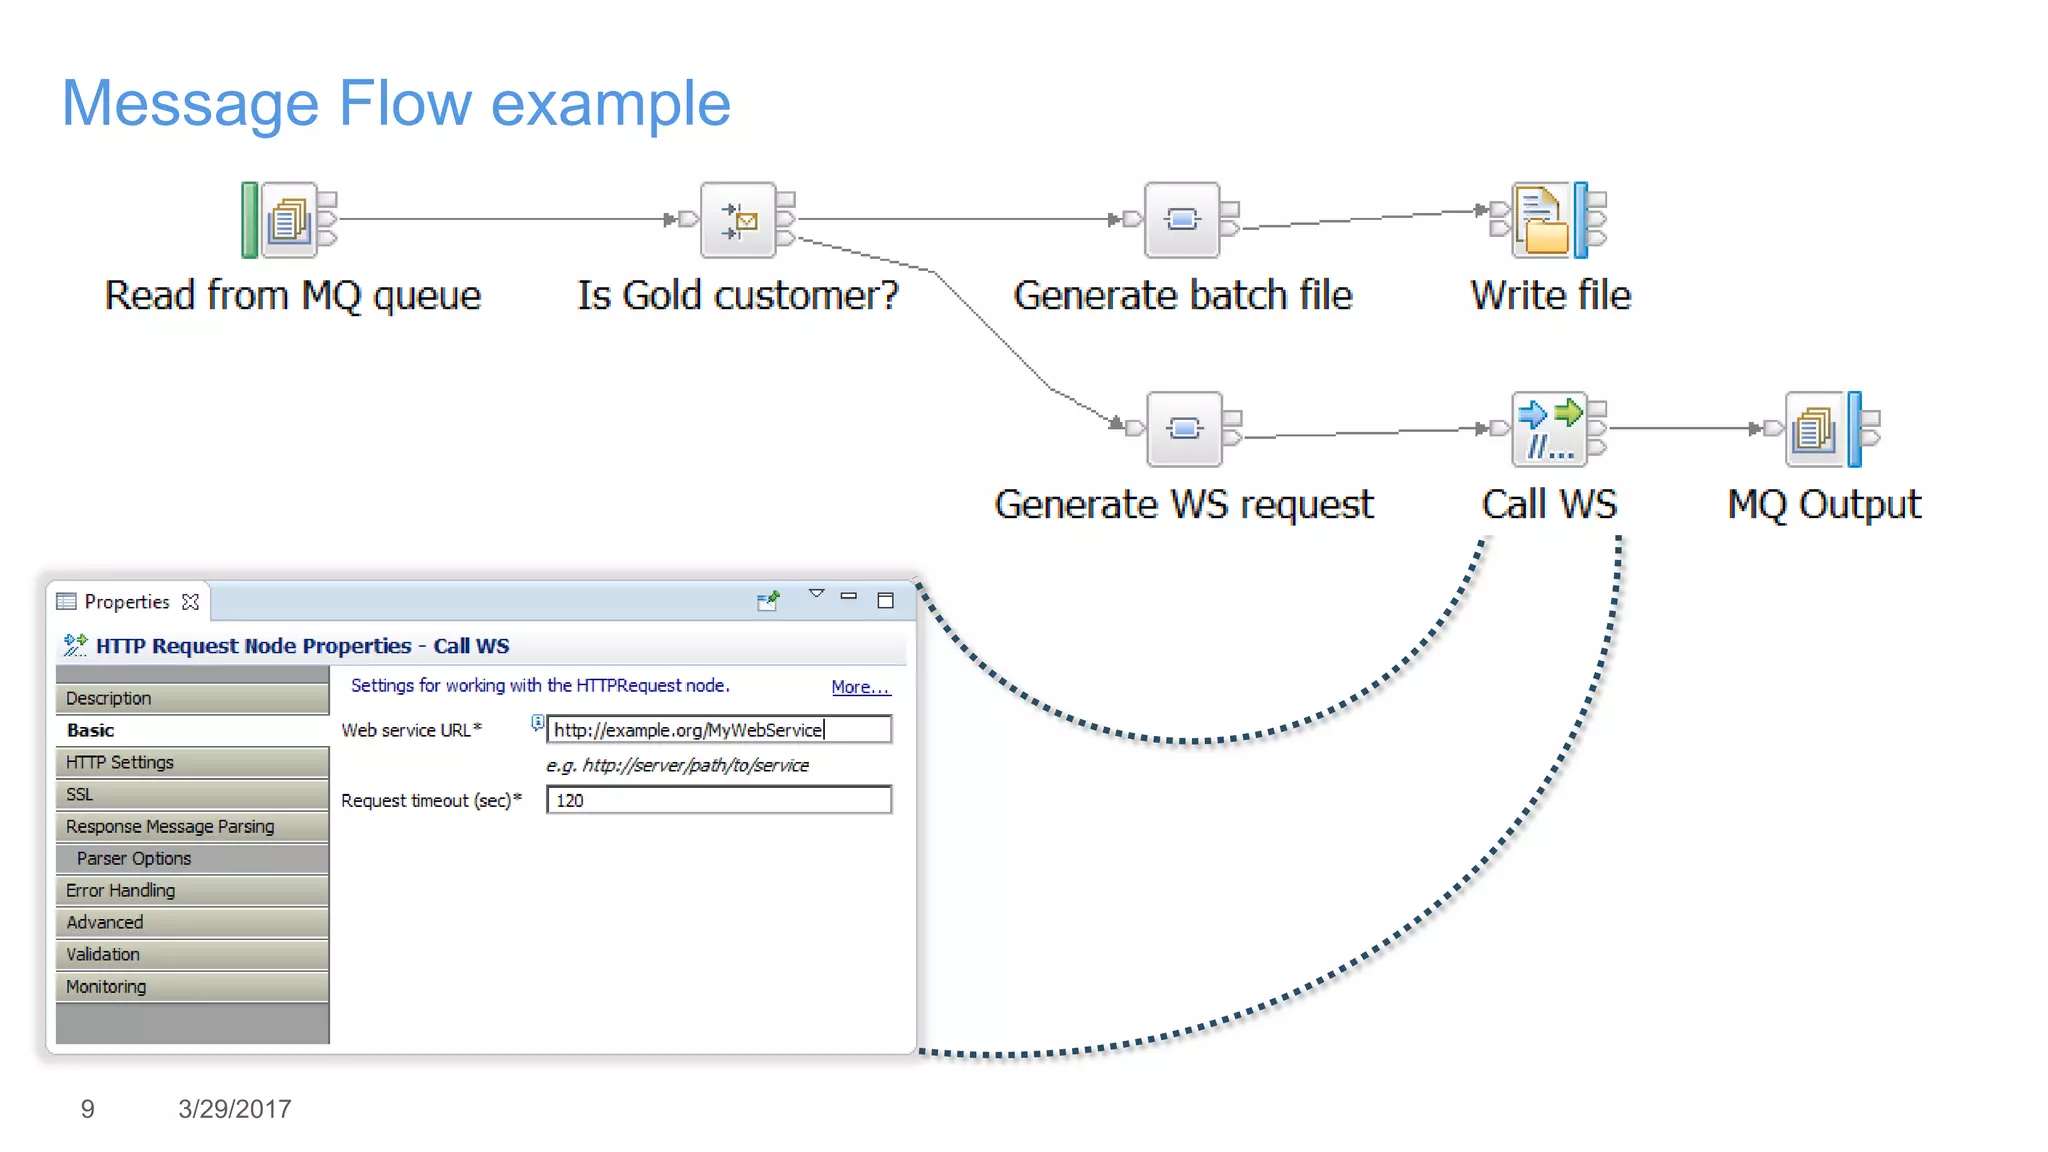Select the Generate WS request compute node
Image resolution: width=2048 pixels, height=1152 pixels.
tap(1184, 429)
